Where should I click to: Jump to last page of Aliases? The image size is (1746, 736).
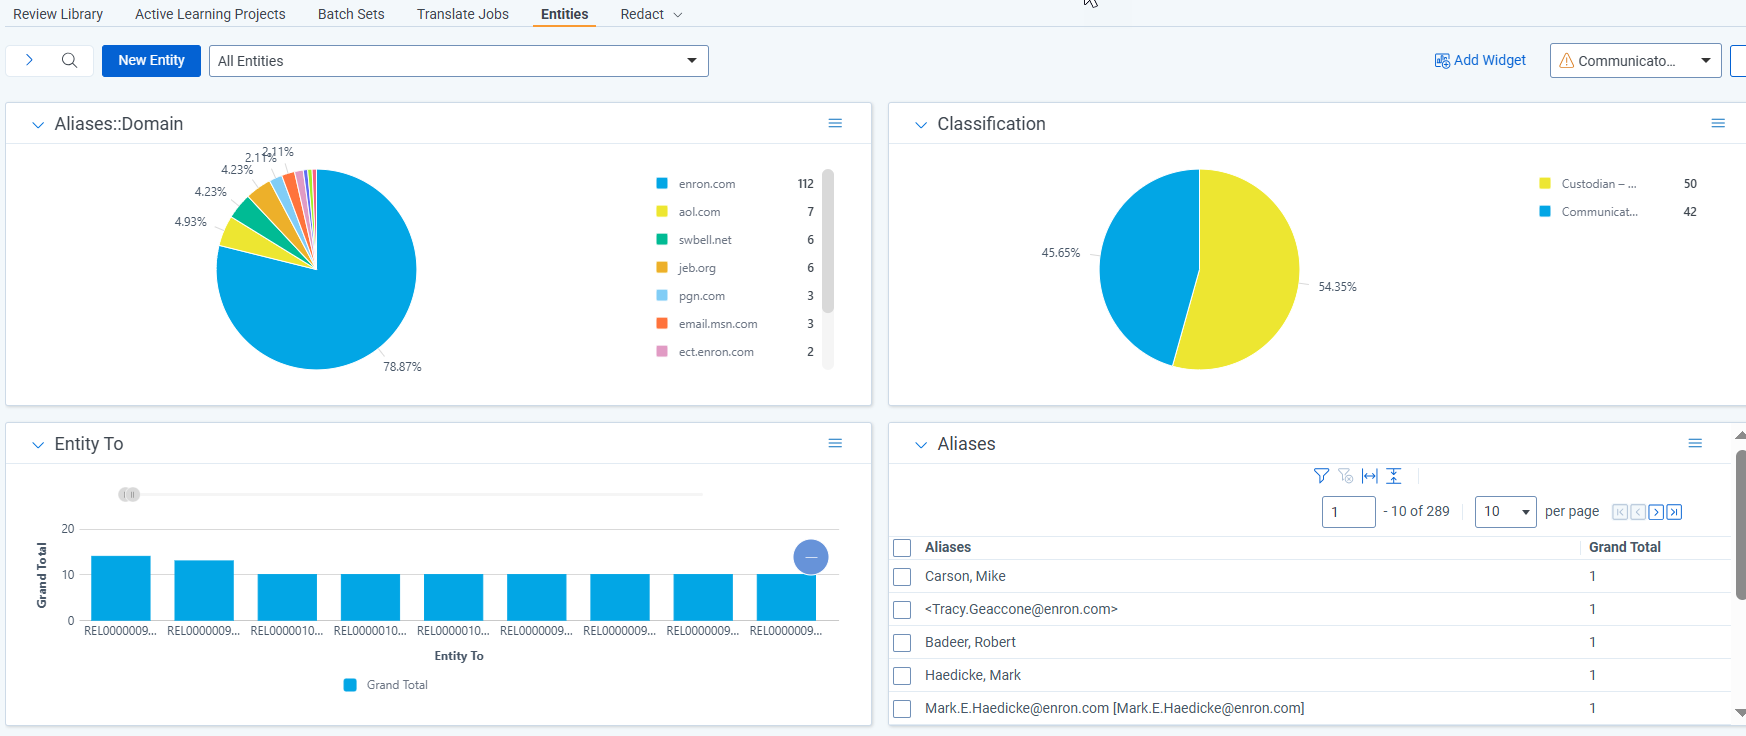1674,512
